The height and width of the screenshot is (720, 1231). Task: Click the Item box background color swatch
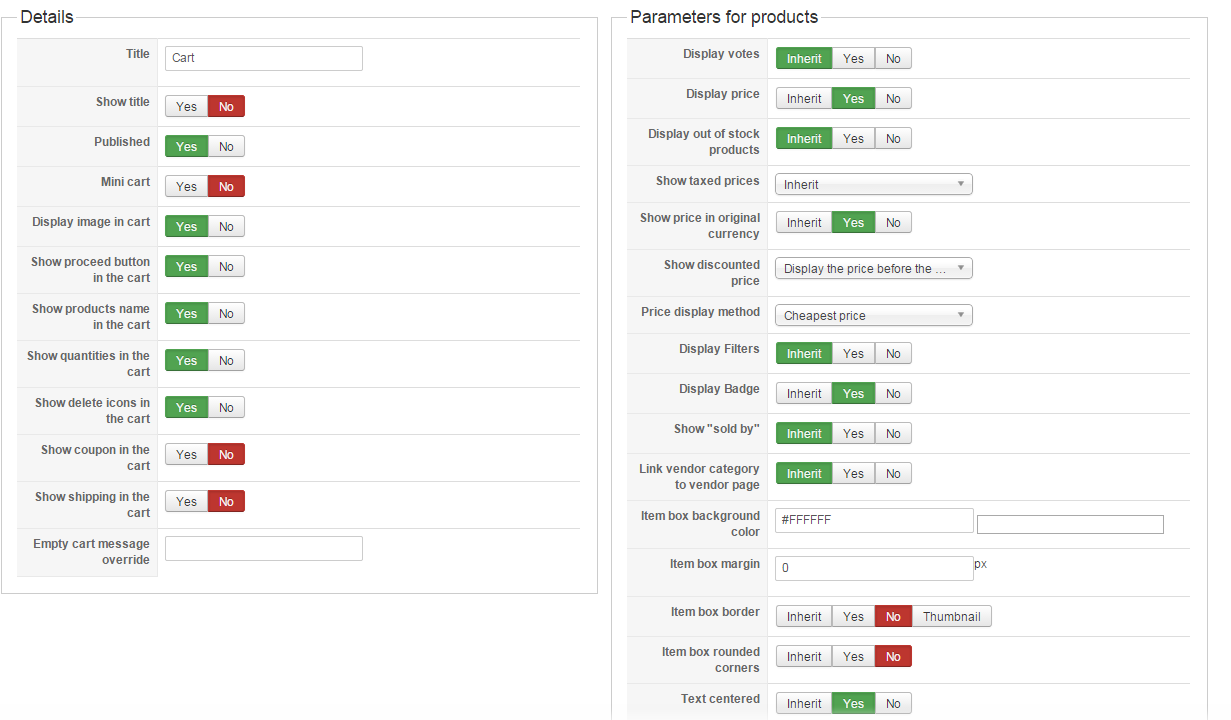1070,524
